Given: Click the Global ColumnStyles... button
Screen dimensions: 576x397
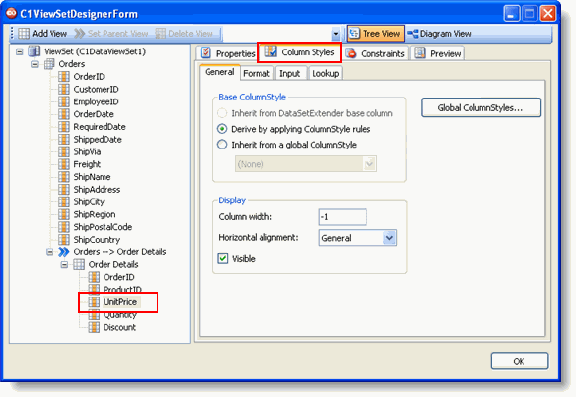Looking at the screenshot, I should [481, 108].
